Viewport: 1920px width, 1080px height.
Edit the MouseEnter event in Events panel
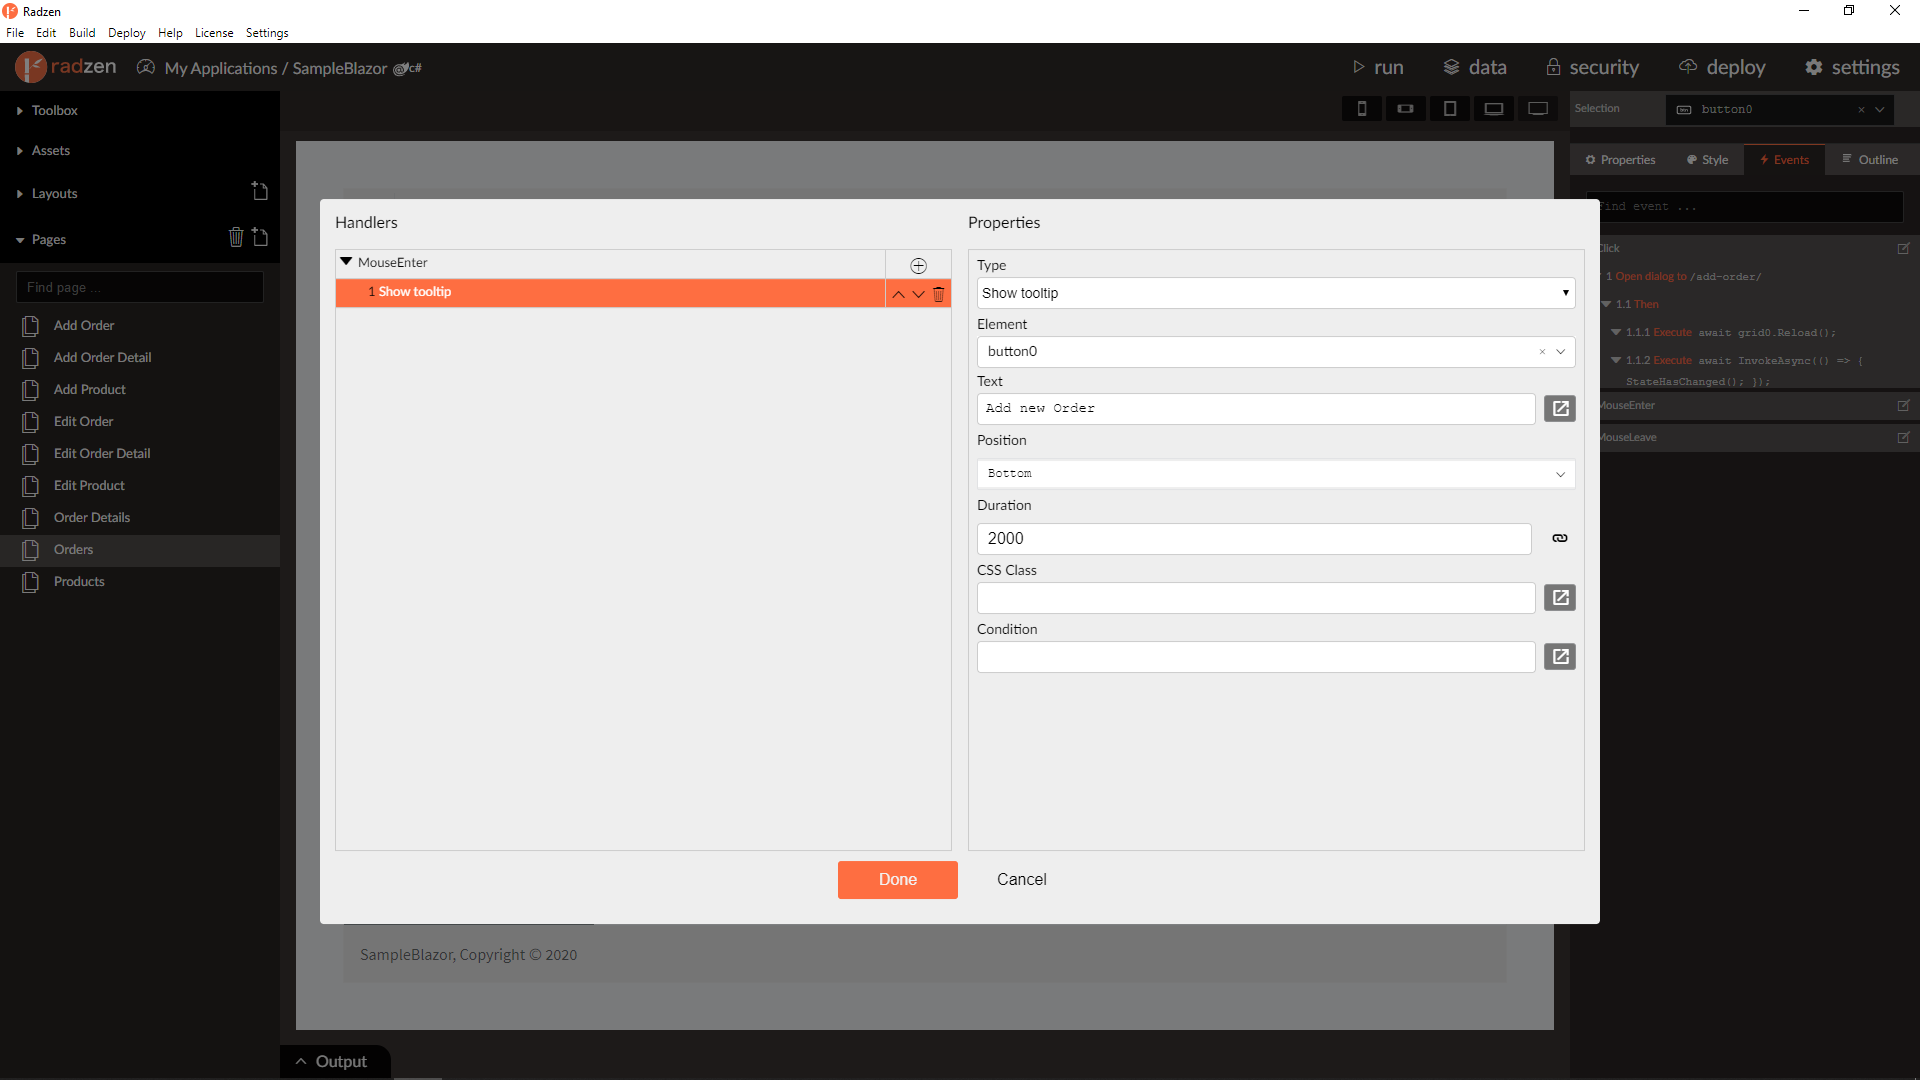(x=1903, y=406)
